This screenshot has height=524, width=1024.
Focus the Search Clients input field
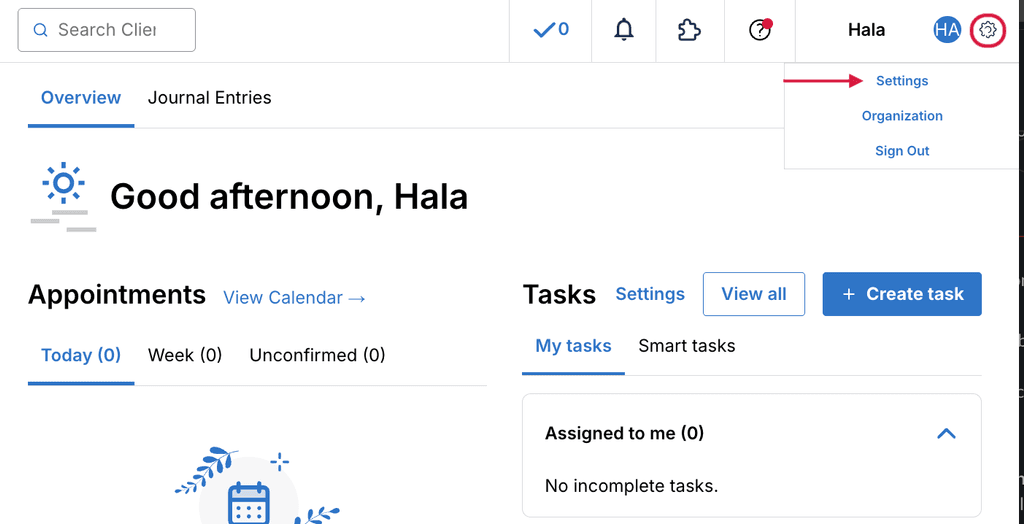[x=106, y=30]
